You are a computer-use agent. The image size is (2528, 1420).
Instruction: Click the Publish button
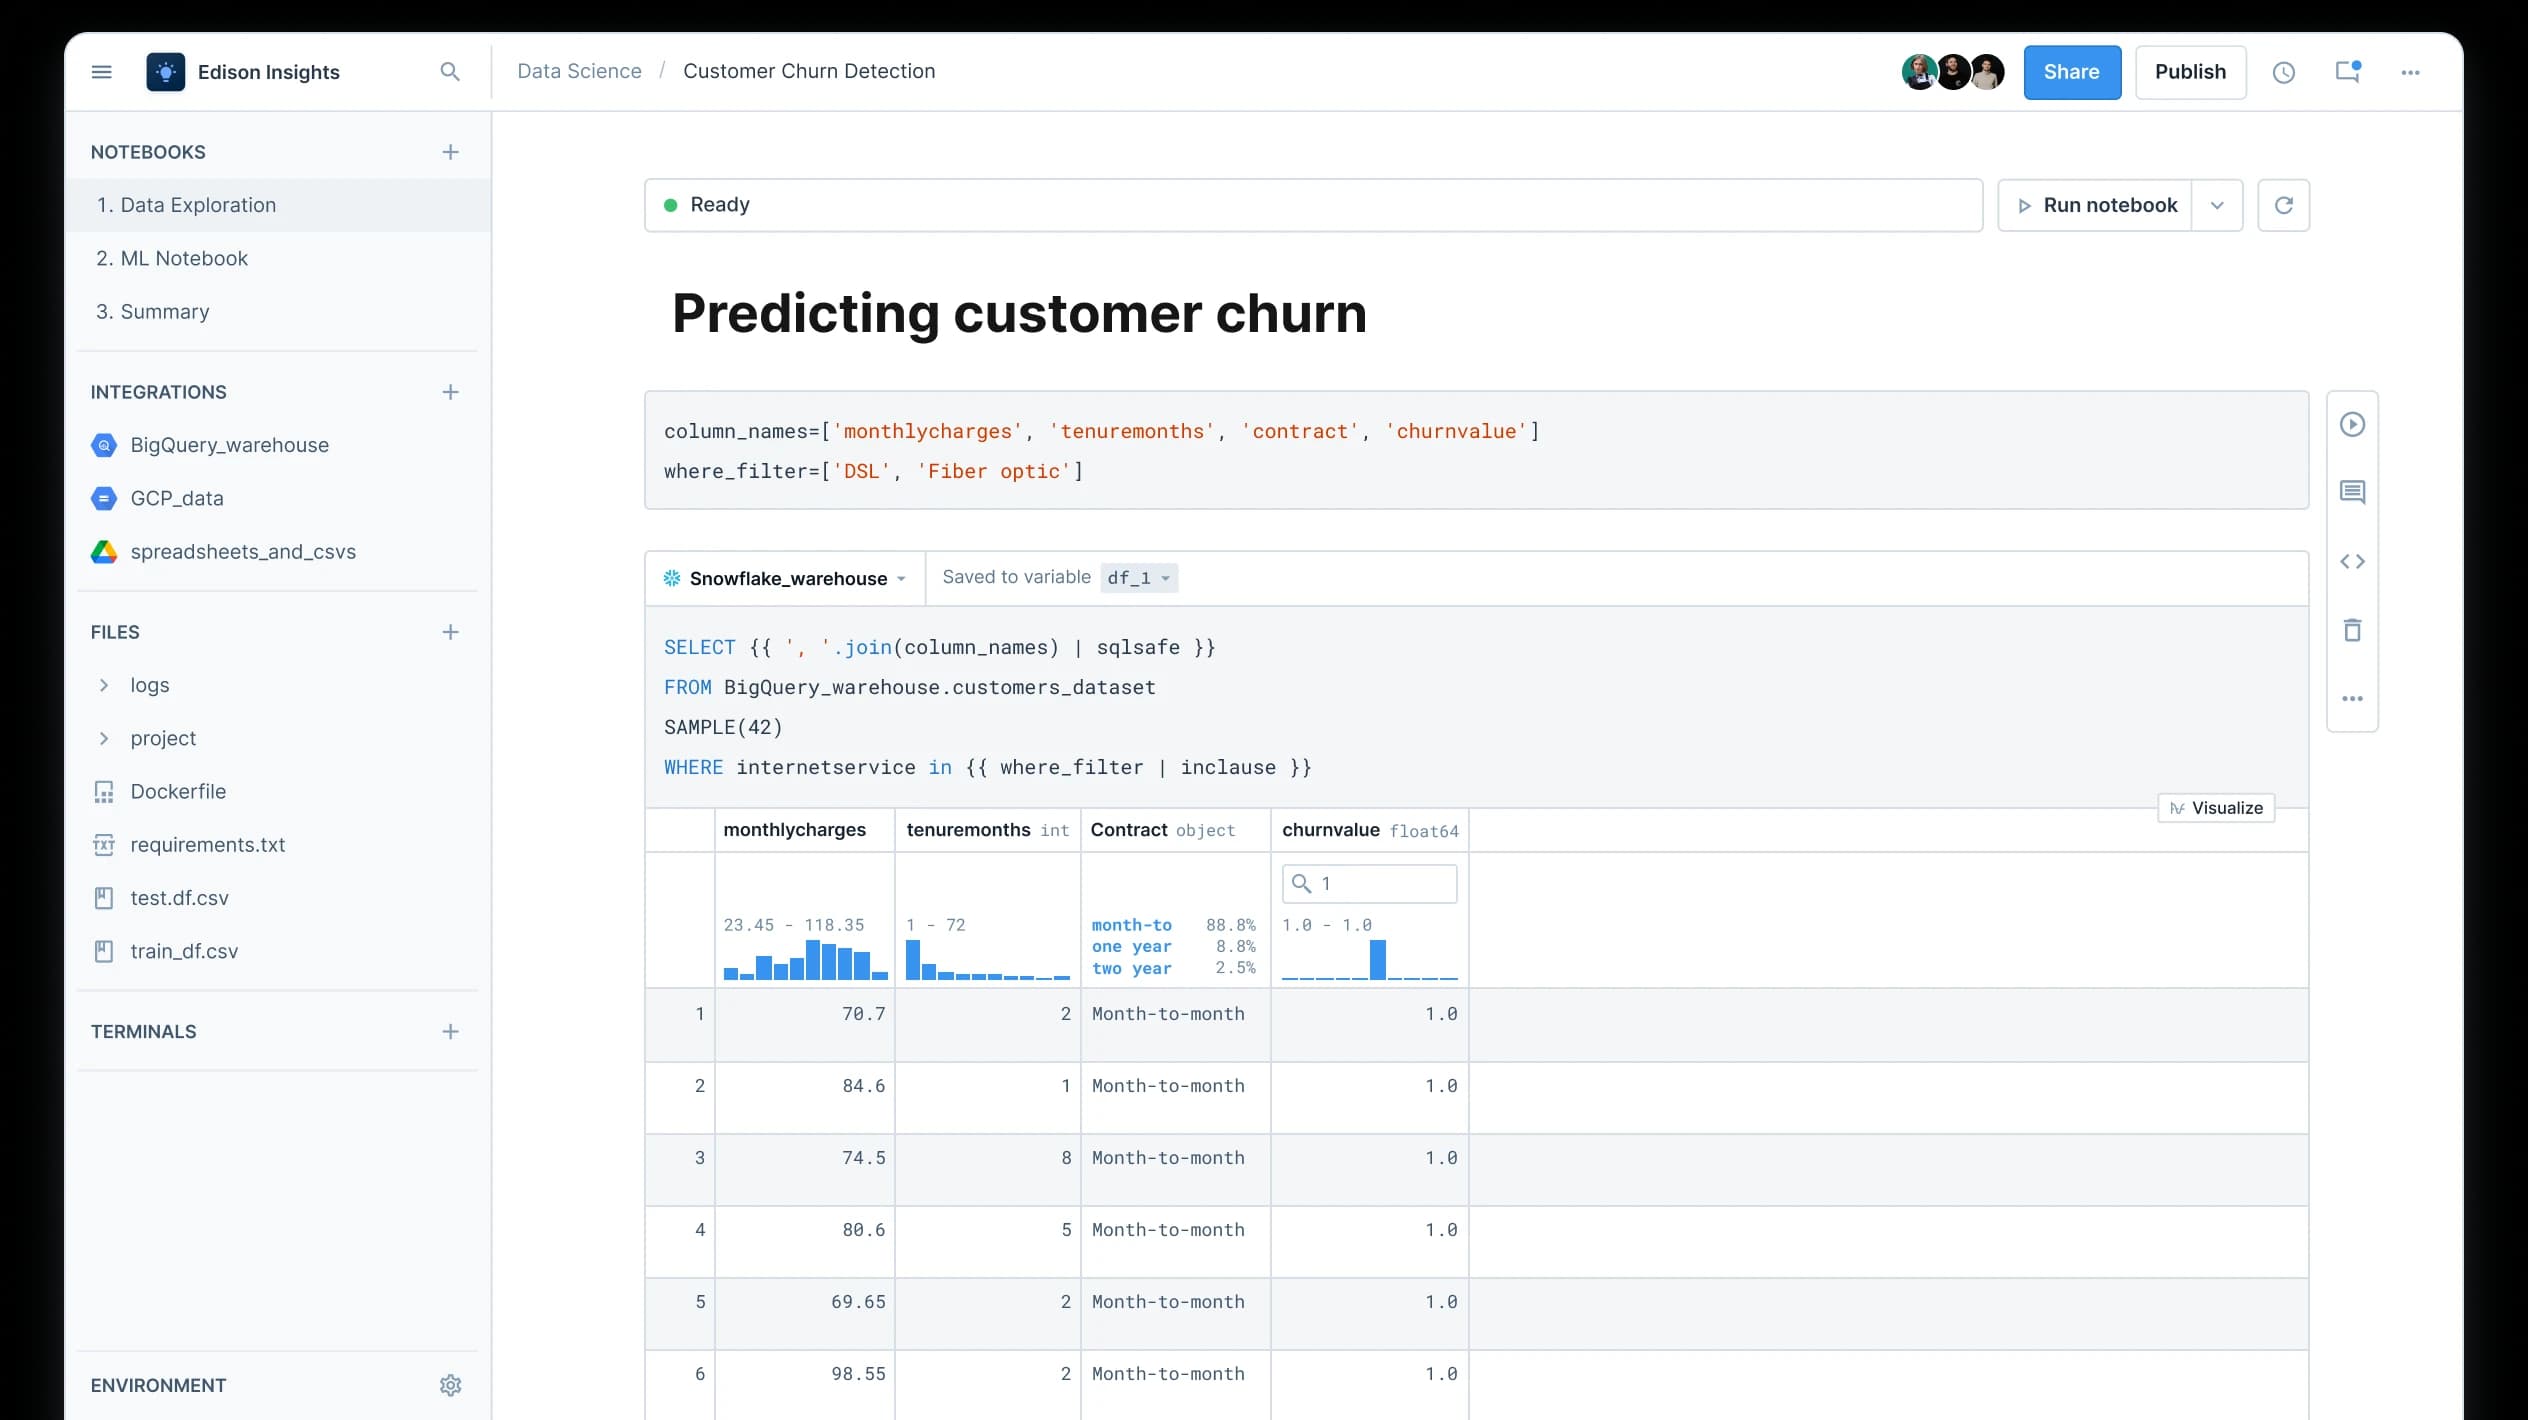click(2189, 72)
